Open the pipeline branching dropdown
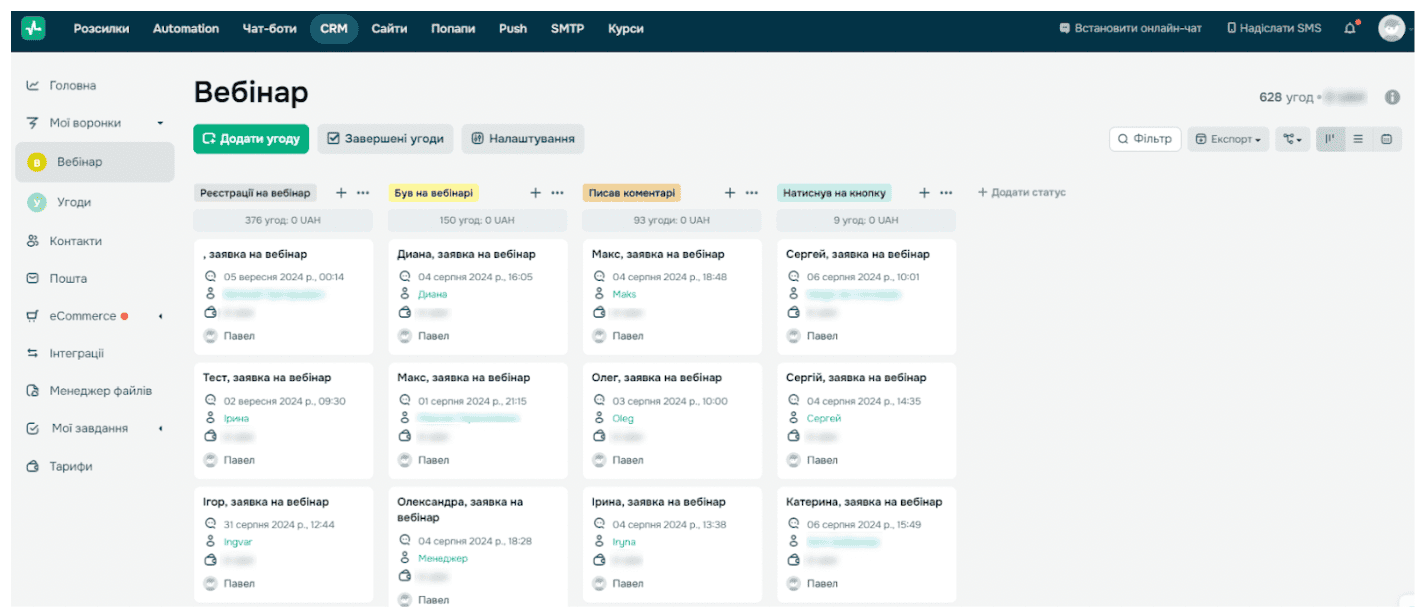The width and height of the screenshot is (1420, 610). [x=1292, y=139]
